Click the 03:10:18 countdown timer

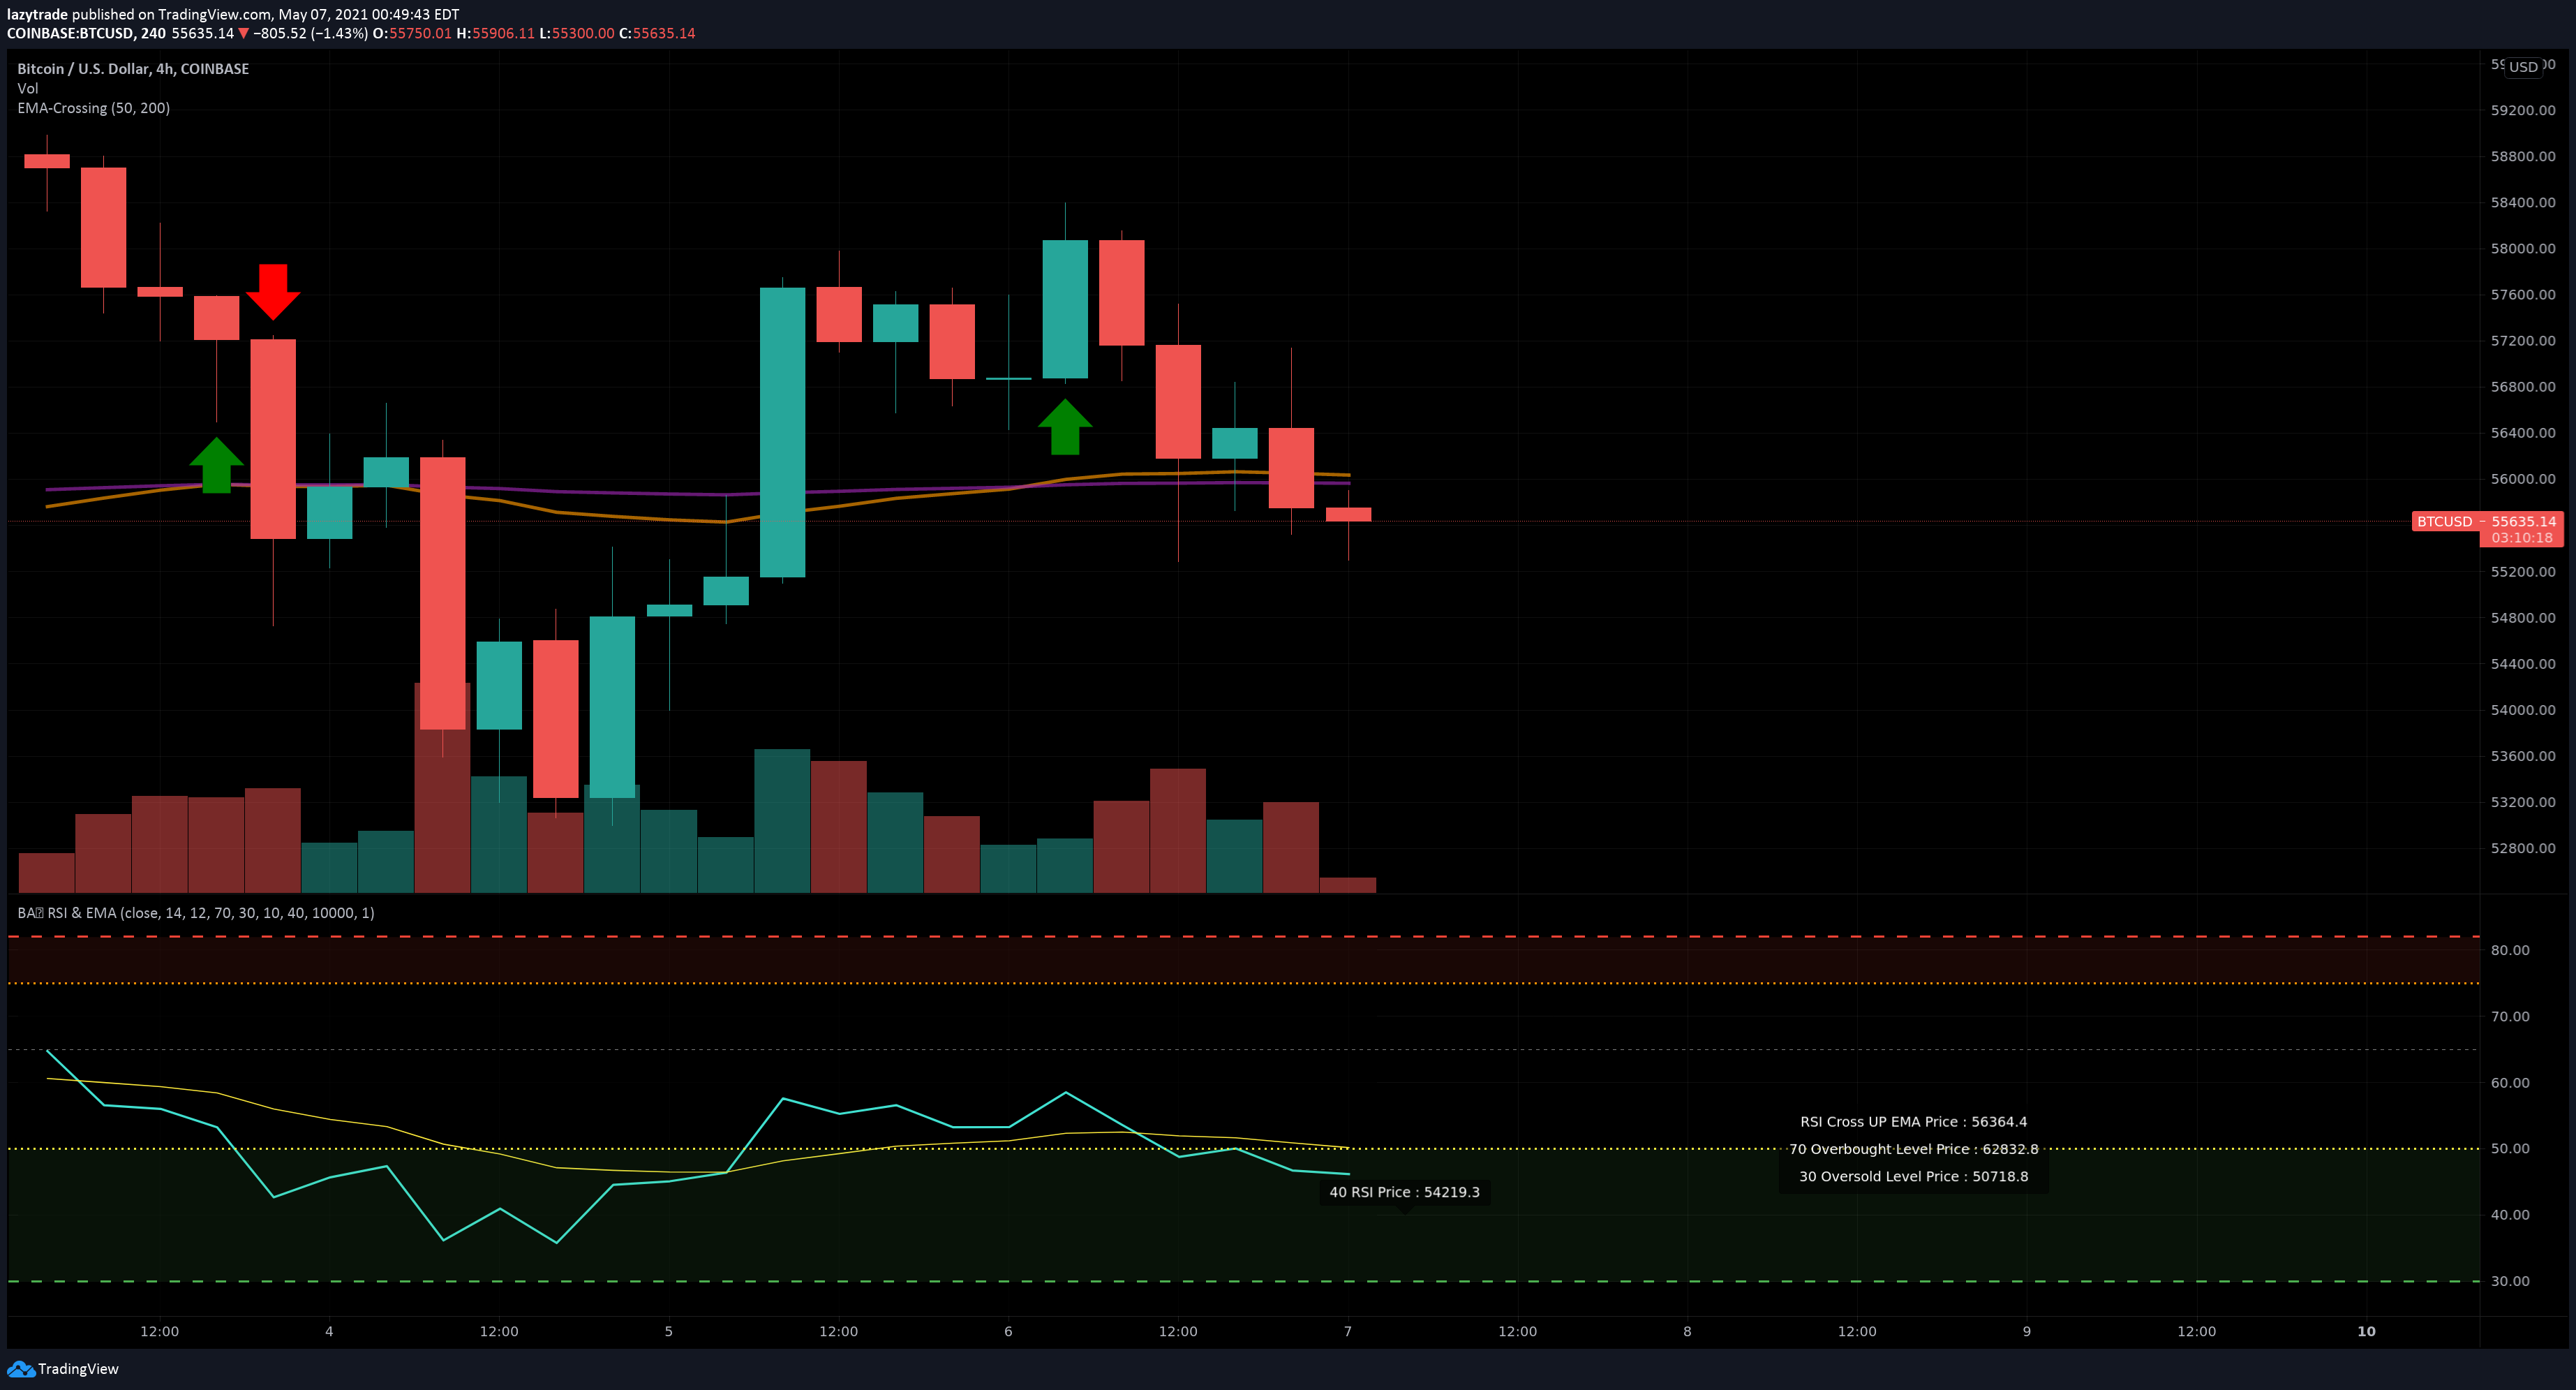point(2521,538)
